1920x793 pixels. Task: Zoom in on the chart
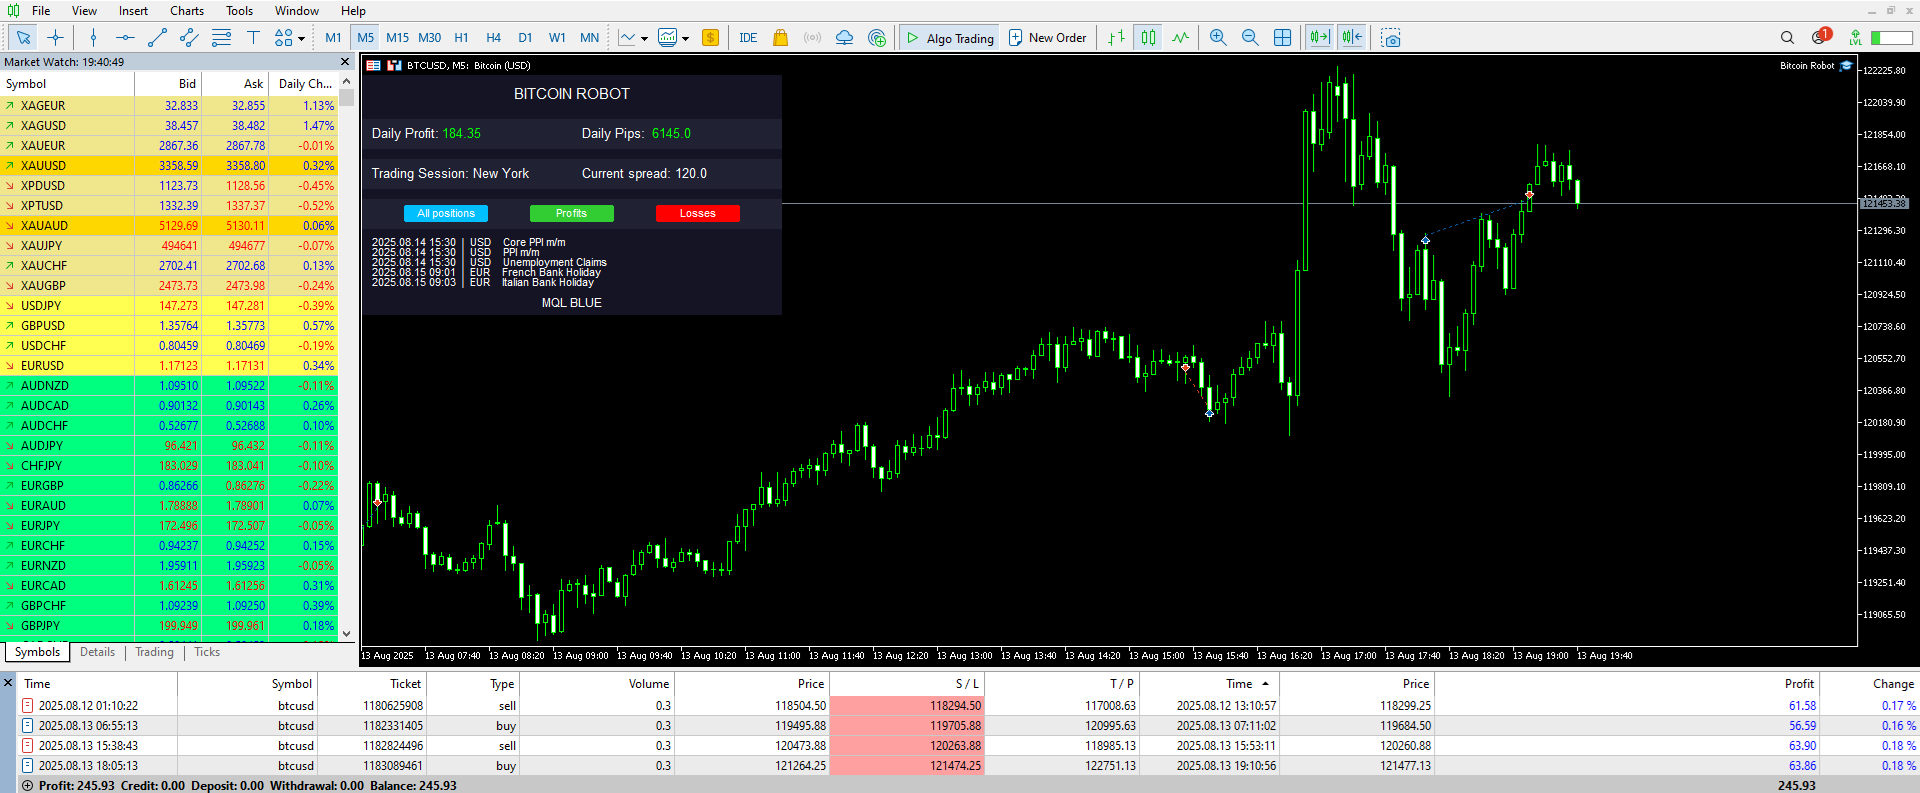point(1218,38)
